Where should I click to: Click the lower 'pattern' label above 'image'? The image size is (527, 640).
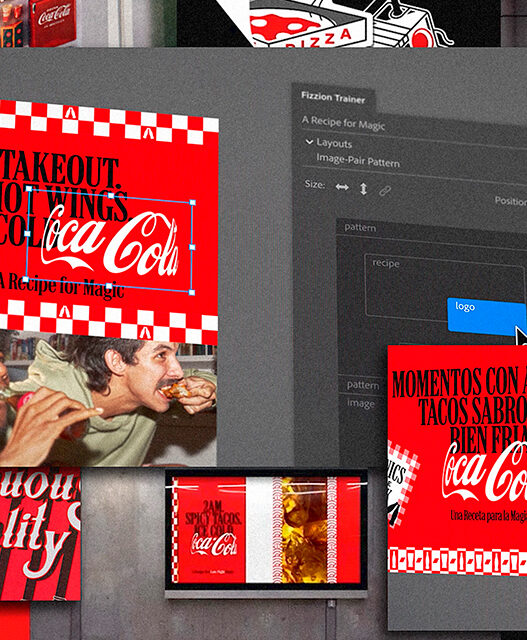[363, 385]
